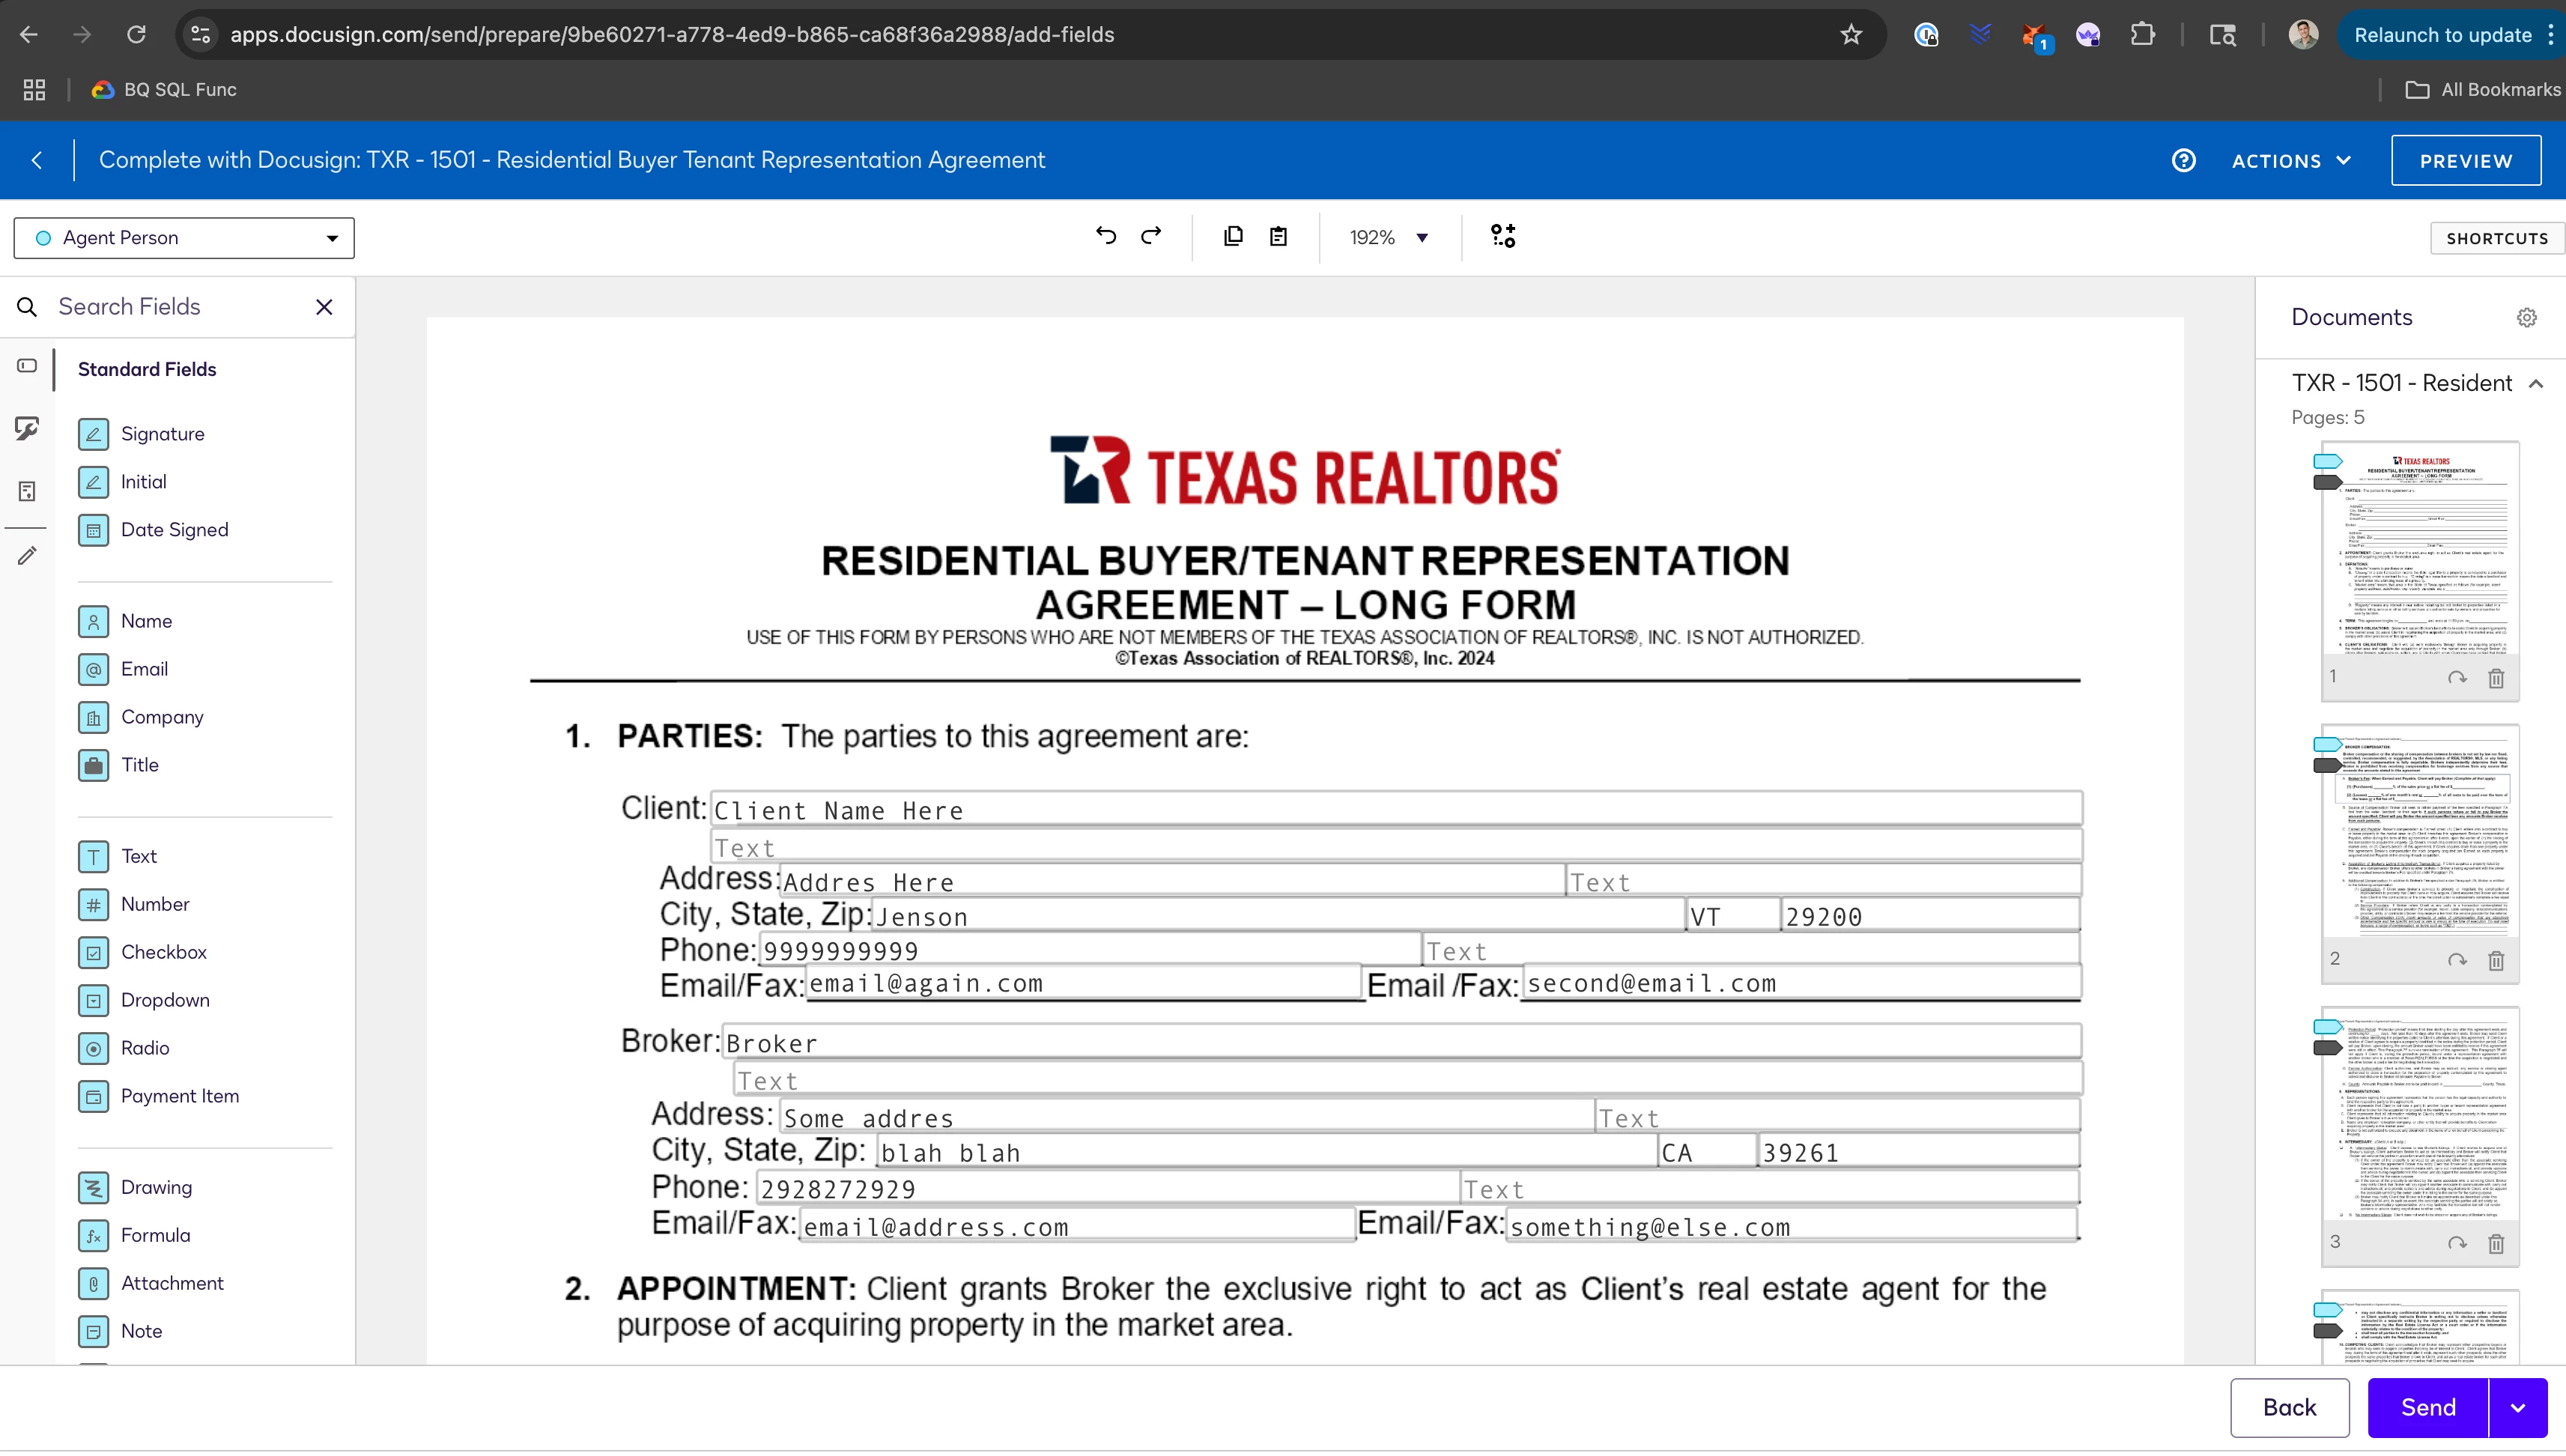The height and width of the screenshot is (1456, 2566).
Task: Select the Title field
Action: pos(119,765)
